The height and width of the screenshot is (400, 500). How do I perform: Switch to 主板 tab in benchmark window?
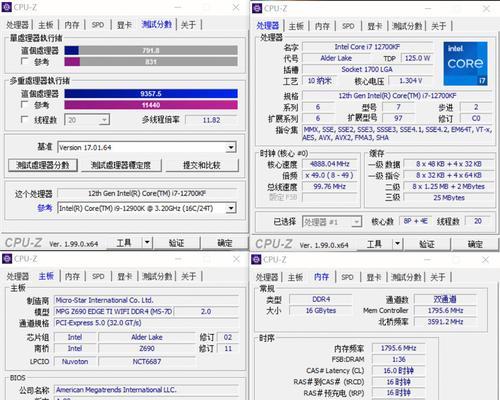point(46,25)
